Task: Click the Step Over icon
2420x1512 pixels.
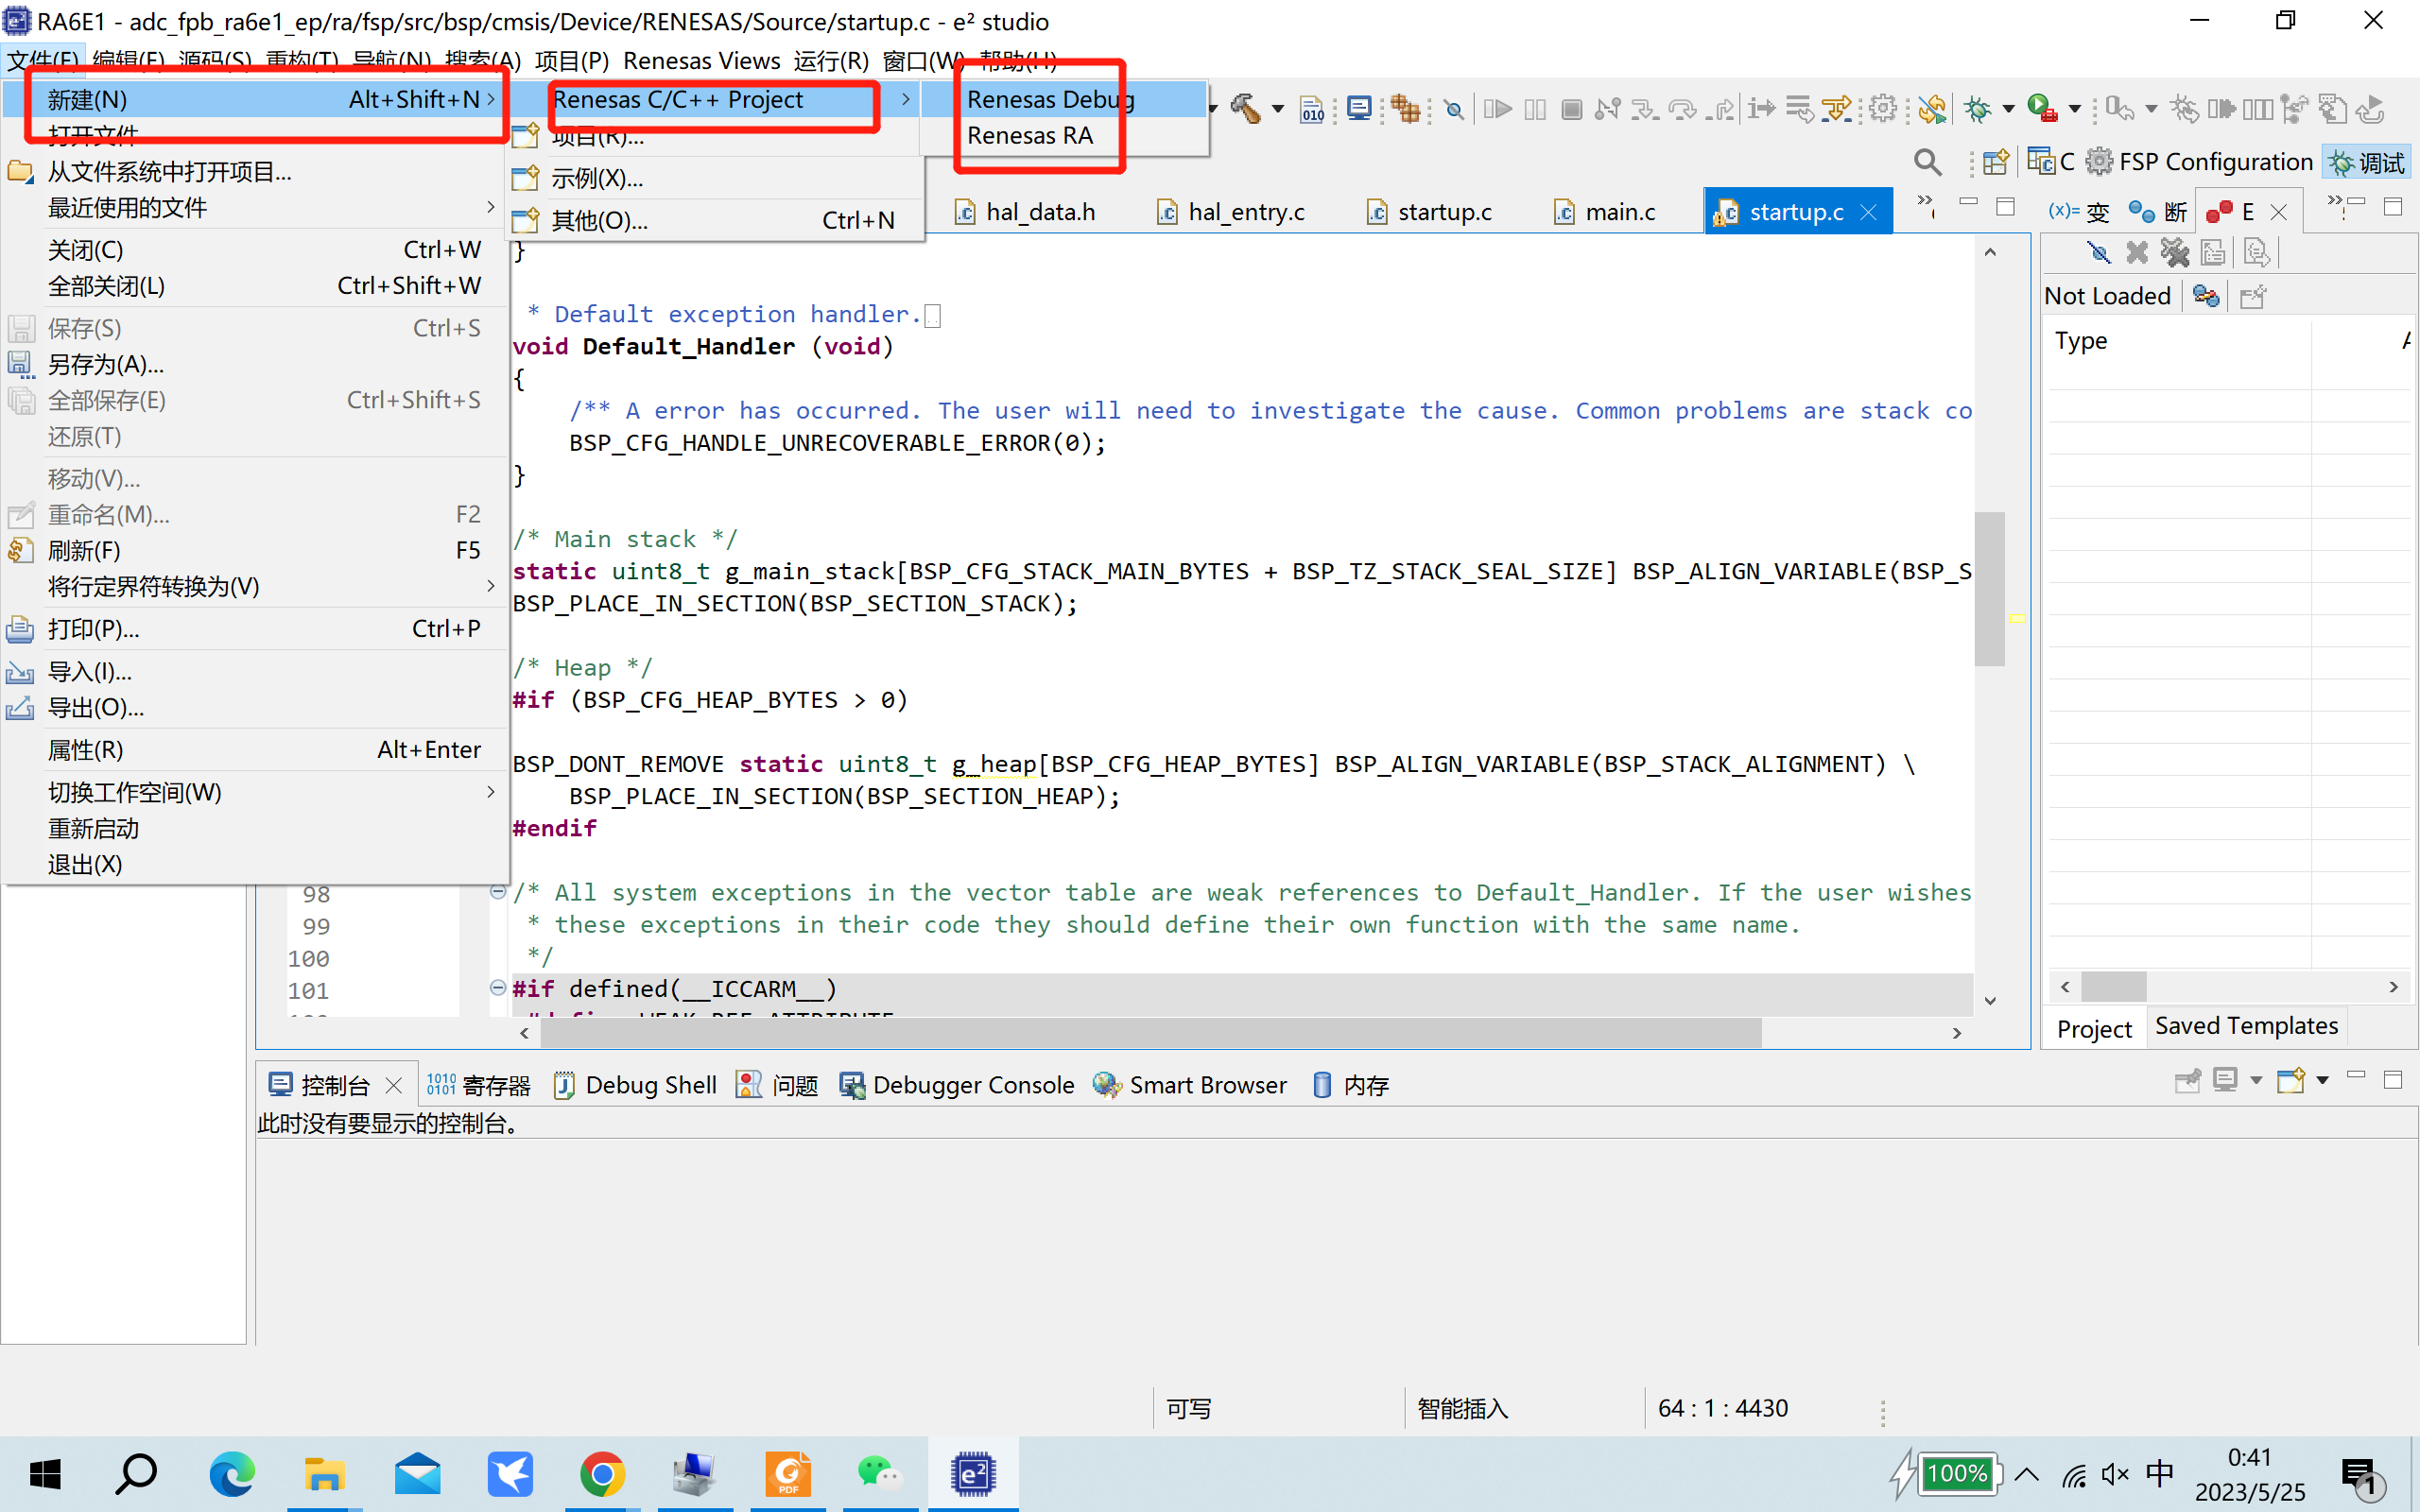Action: 1684,108
